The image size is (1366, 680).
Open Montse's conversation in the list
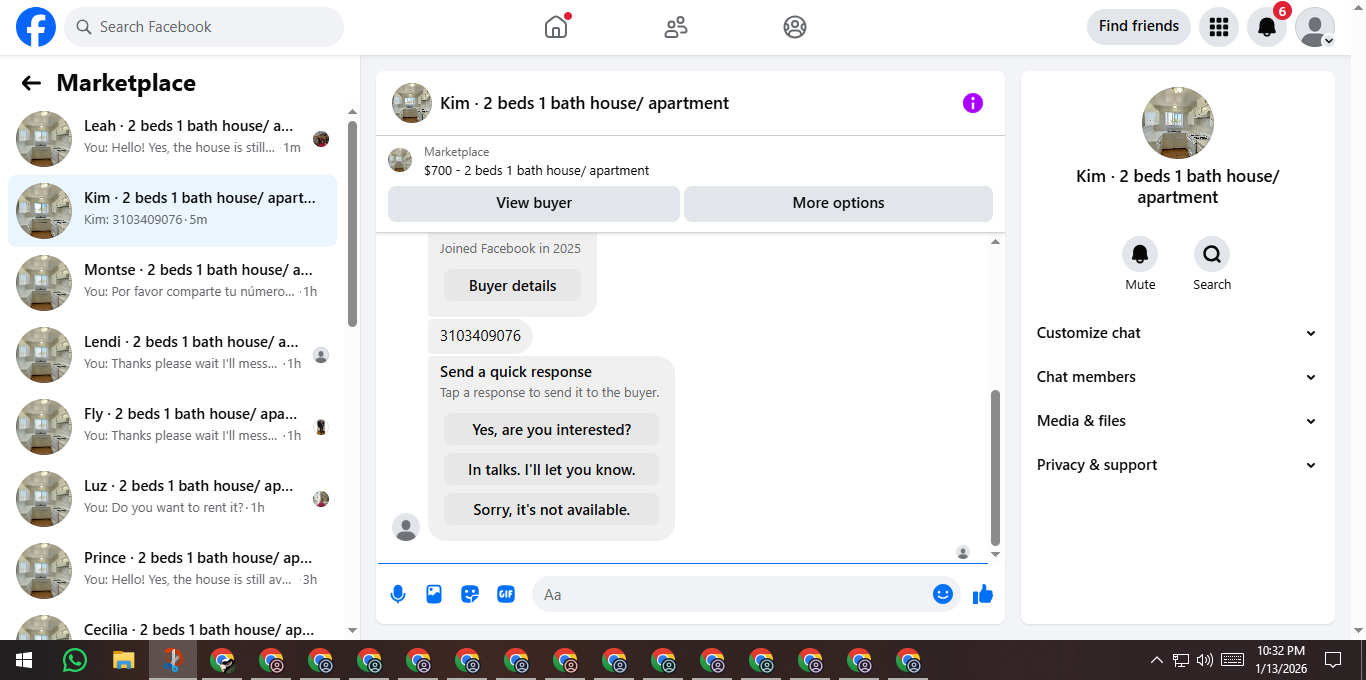[x=172, y=282]
